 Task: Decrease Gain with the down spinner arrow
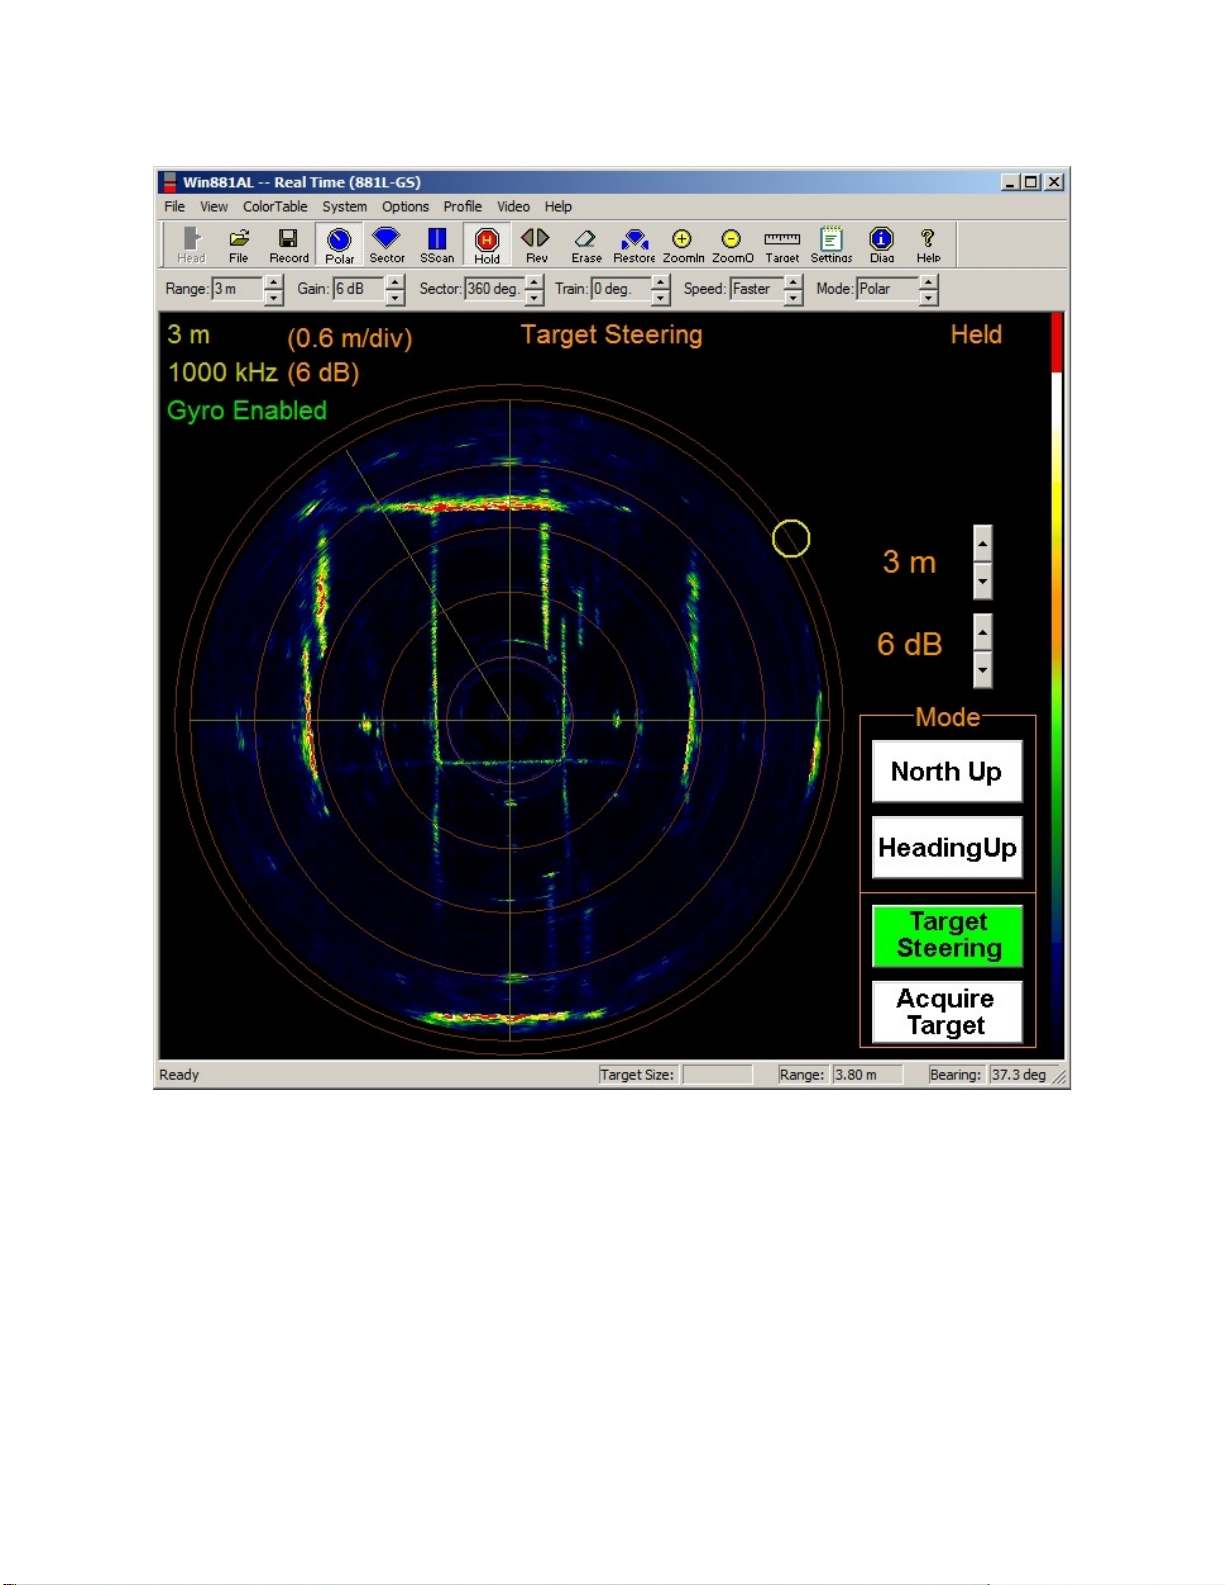(395, 297)
